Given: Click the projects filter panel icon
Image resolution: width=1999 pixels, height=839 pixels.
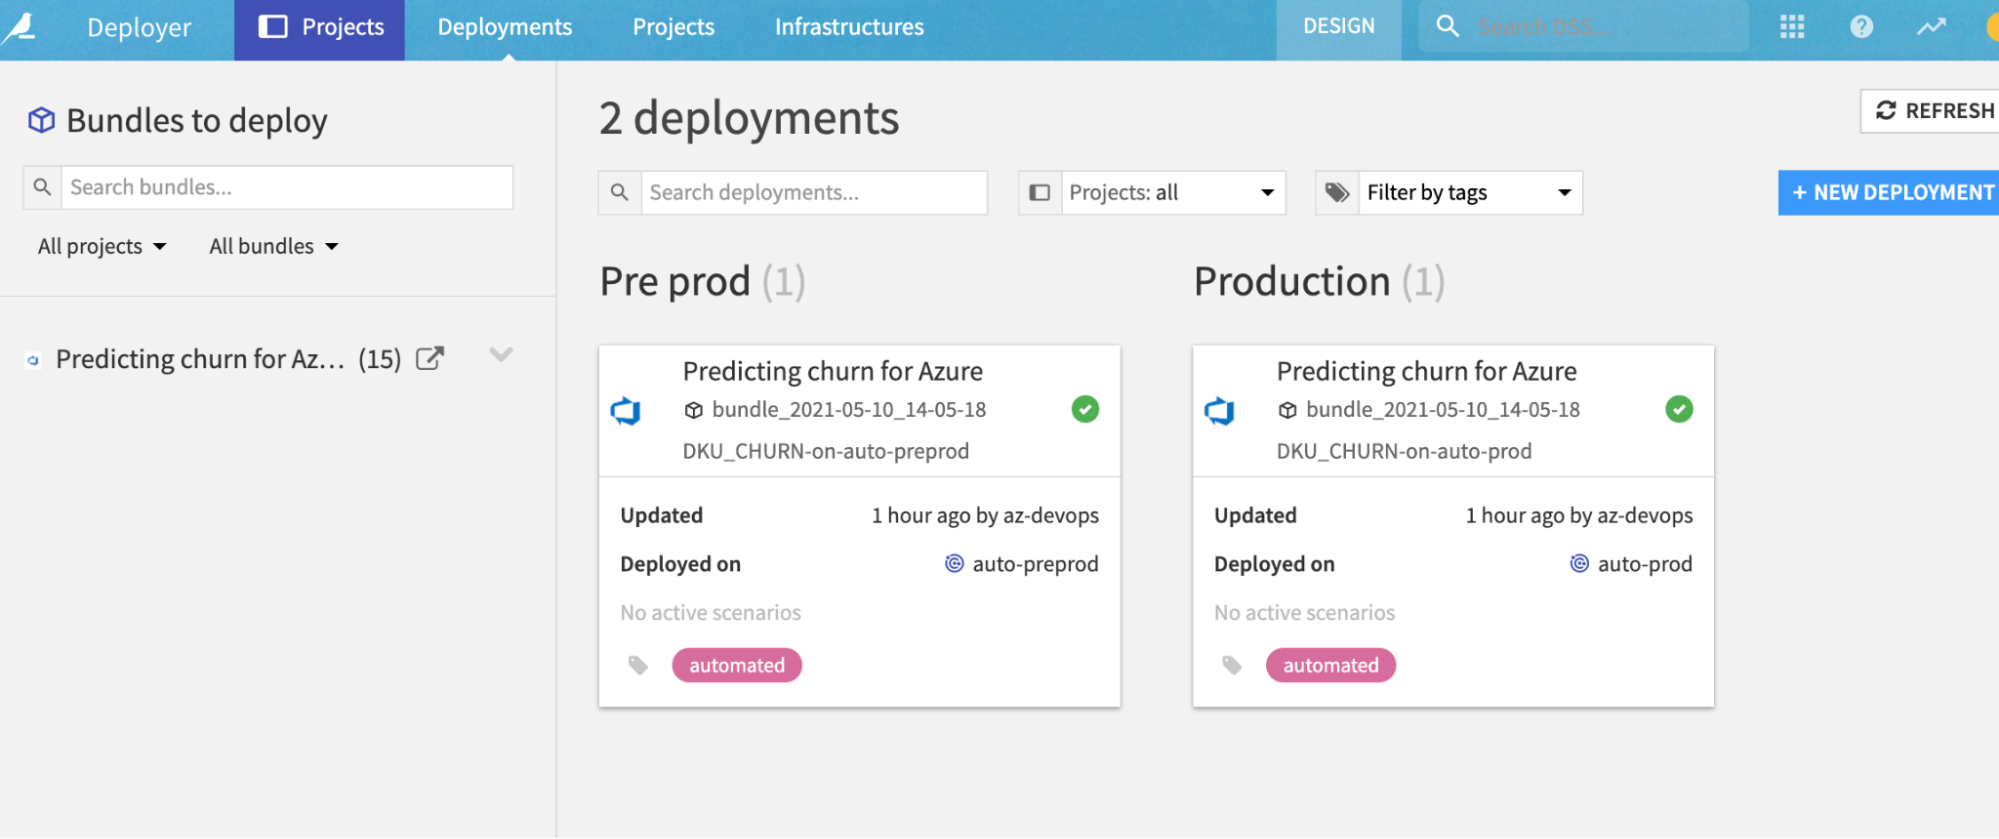Looking at the screenshot, I should click(x=1040, y=192).
